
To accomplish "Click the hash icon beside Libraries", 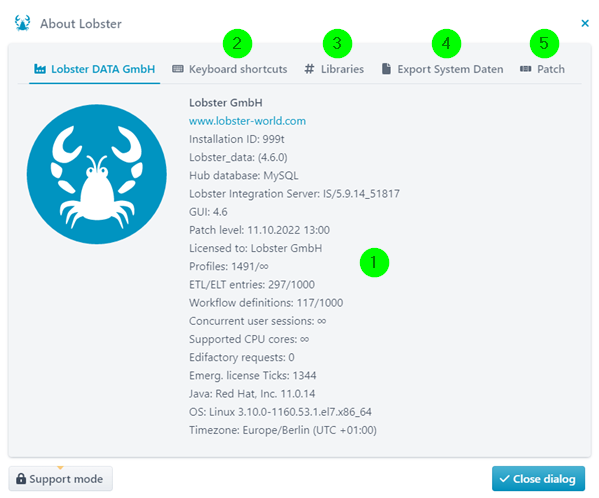I will point(309,69).
